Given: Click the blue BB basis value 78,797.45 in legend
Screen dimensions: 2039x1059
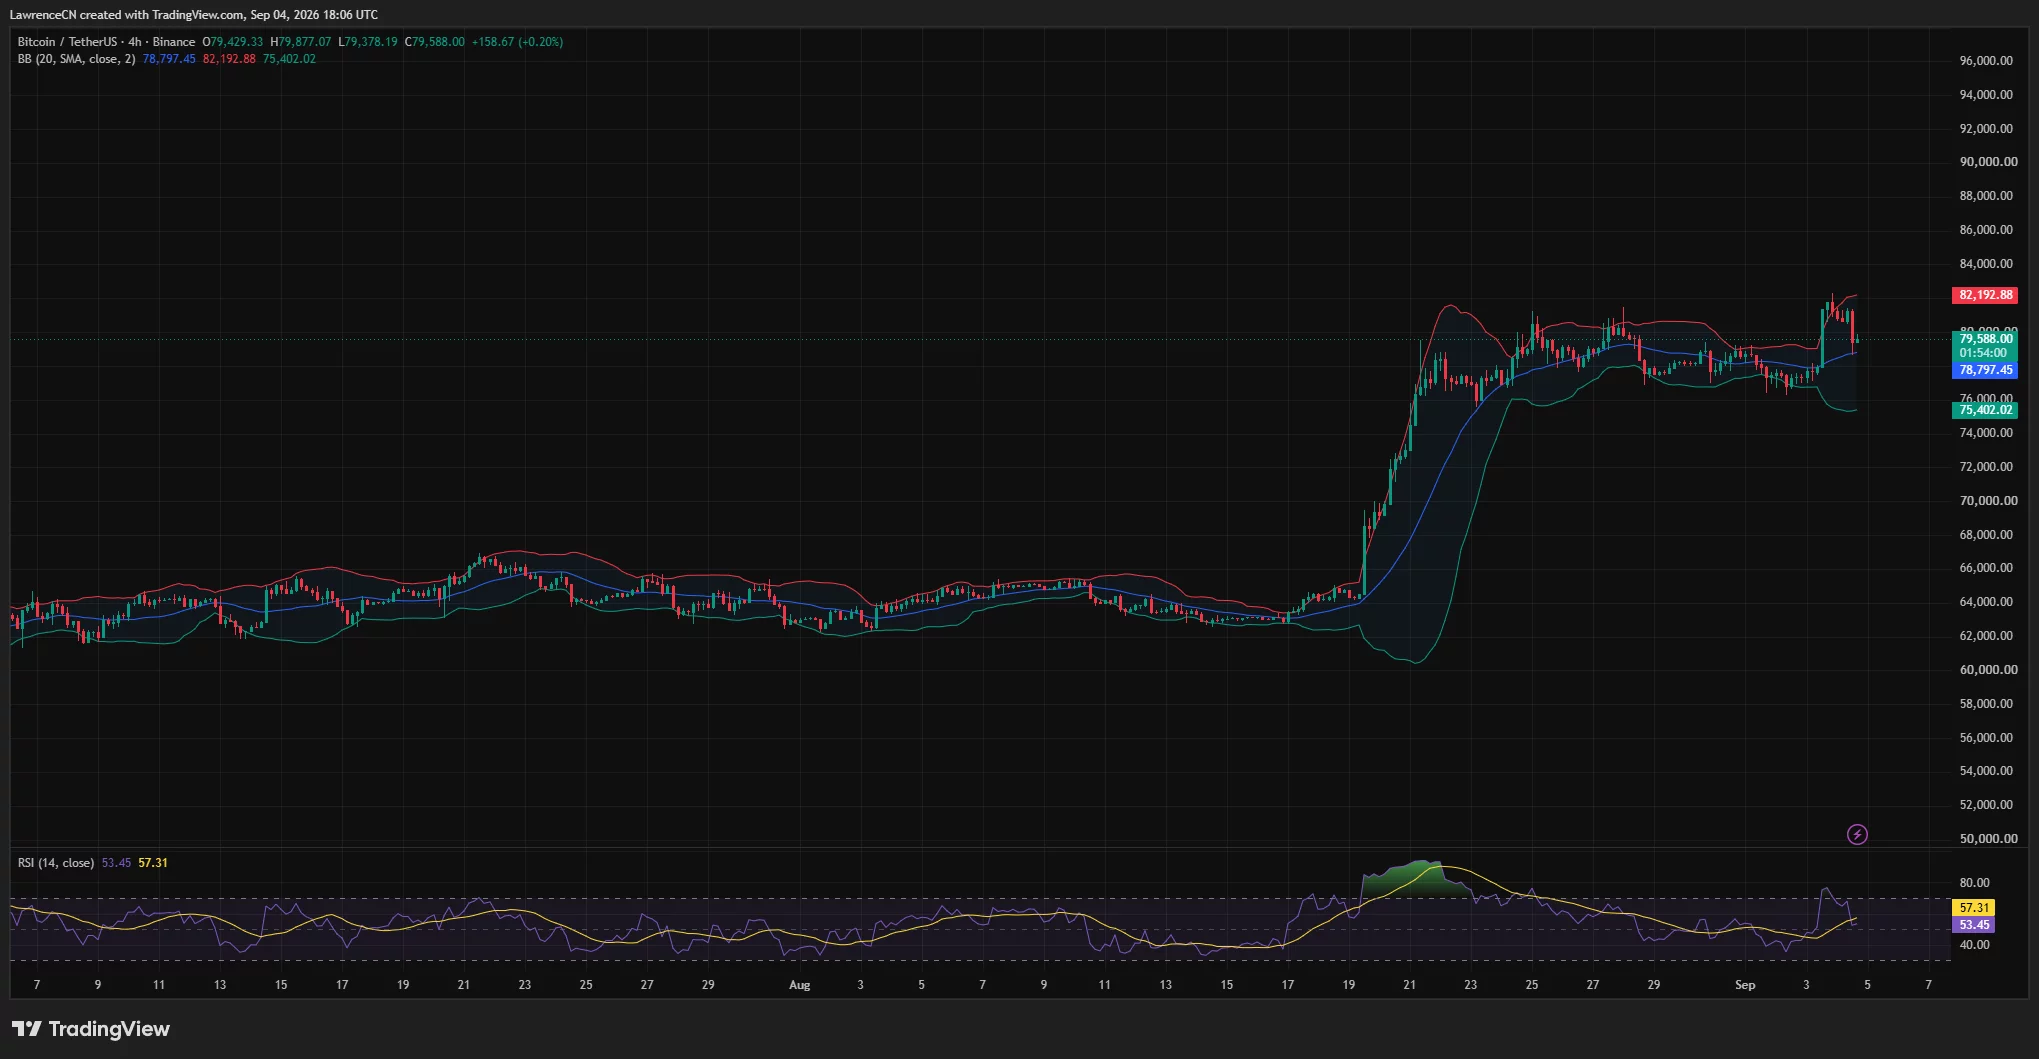Looking at the screenshot, I should (x=169, y=59).
